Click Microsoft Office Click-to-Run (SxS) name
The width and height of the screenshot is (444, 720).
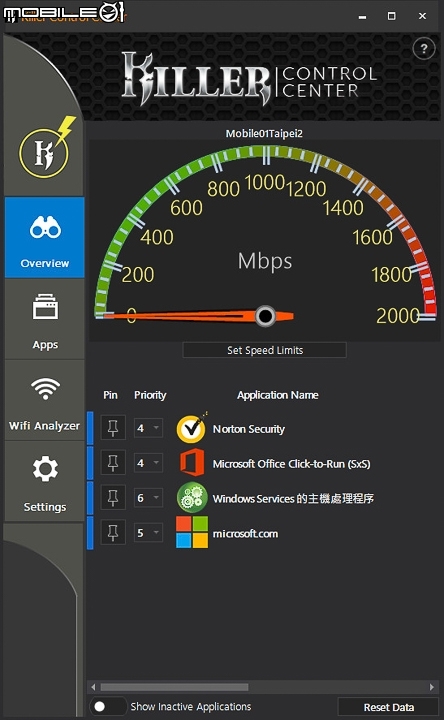tap(291, 464)
